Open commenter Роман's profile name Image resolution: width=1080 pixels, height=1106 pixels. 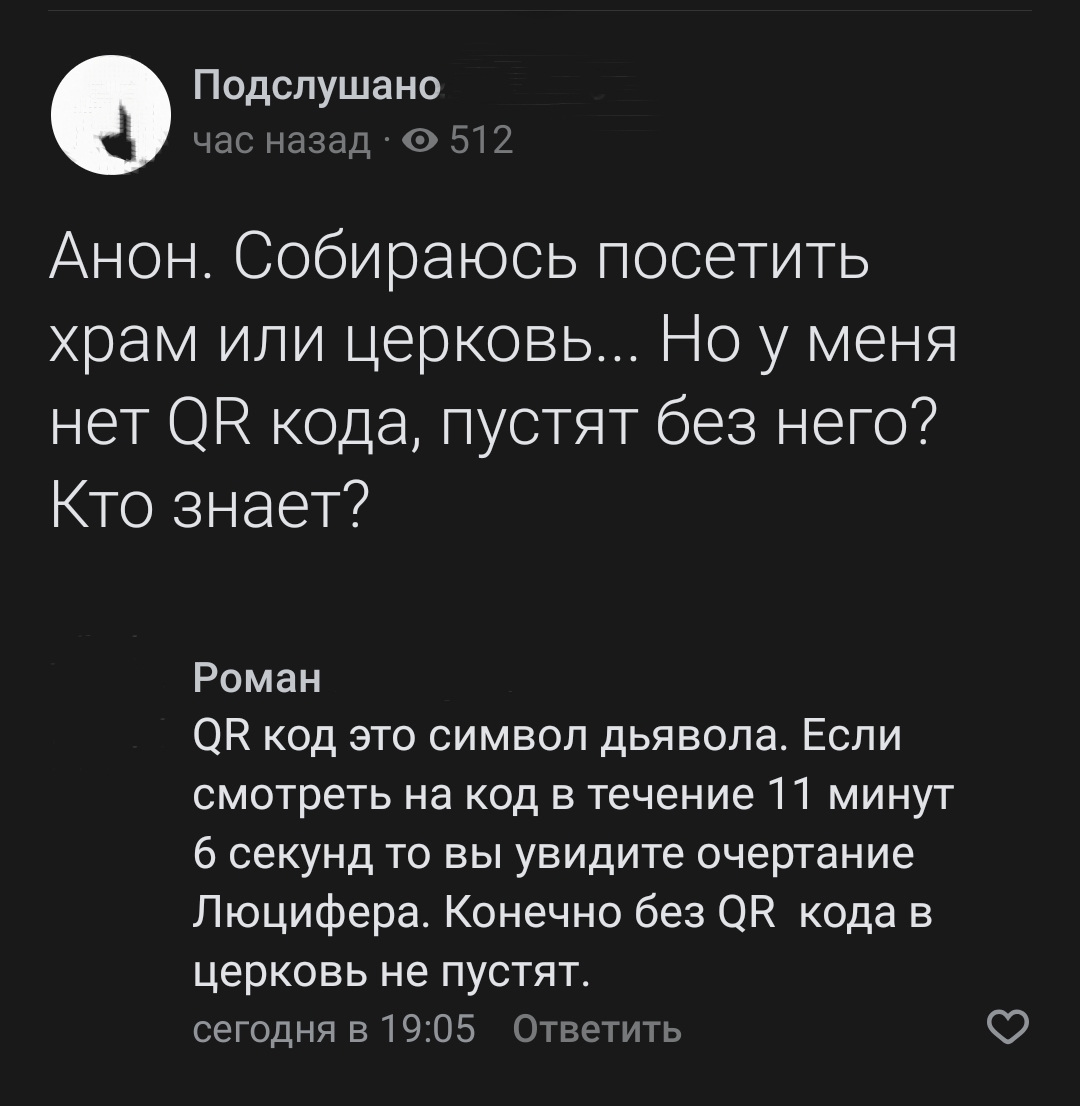[x=258, y=680]
